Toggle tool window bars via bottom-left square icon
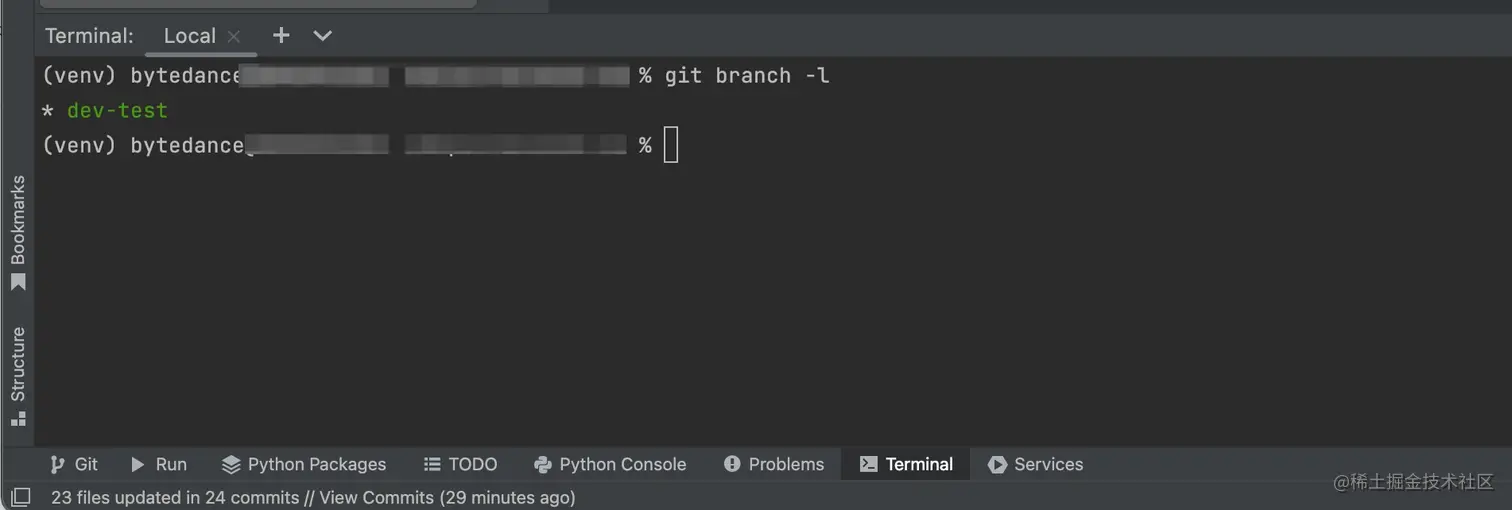 click(x=20, y=496)
